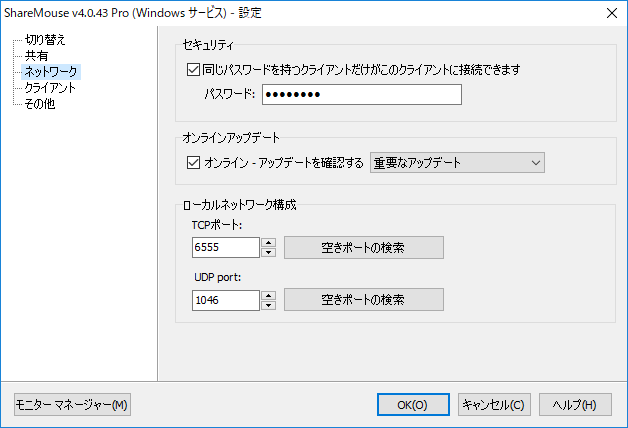This screenshot has width=628, height=428.
Task: Increase the TCP port value
Action: coord(268,243)
